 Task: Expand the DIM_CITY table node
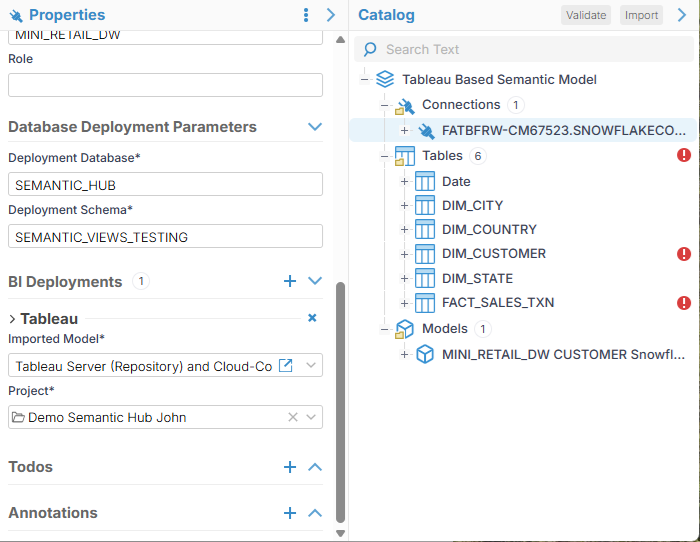pyautogui.click(x=404, y=205)
